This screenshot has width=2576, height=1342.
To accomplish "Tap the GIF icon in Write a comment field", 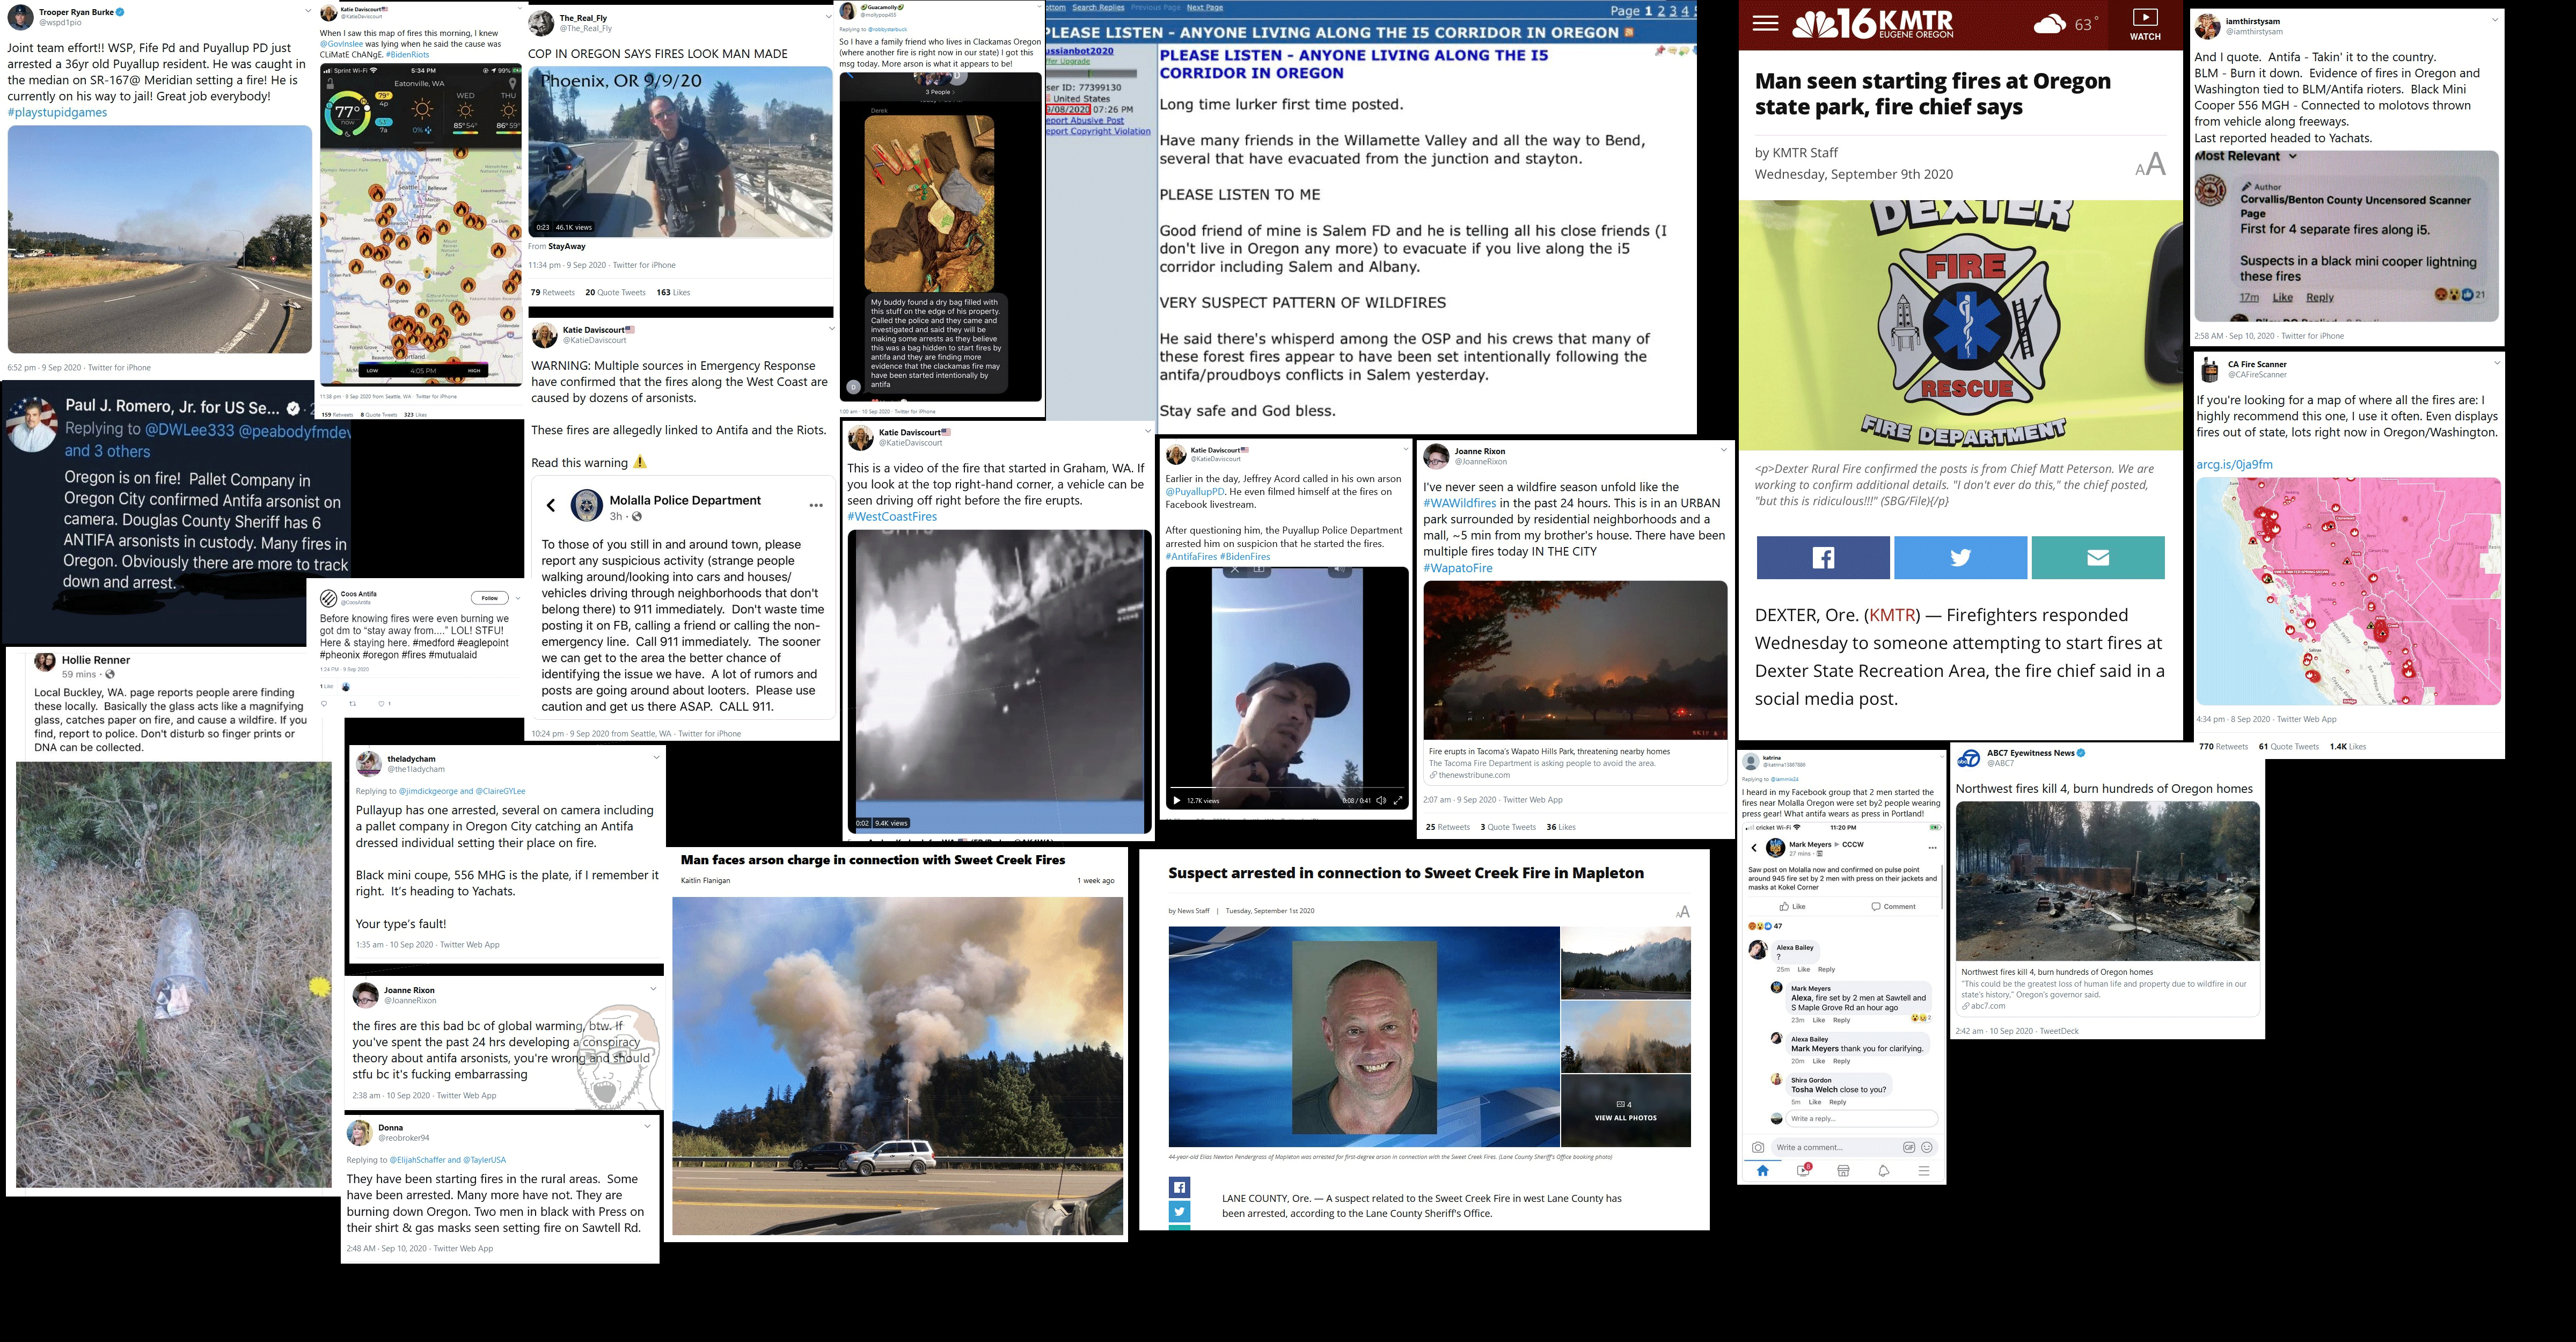I will (x=1909, y=1147).
